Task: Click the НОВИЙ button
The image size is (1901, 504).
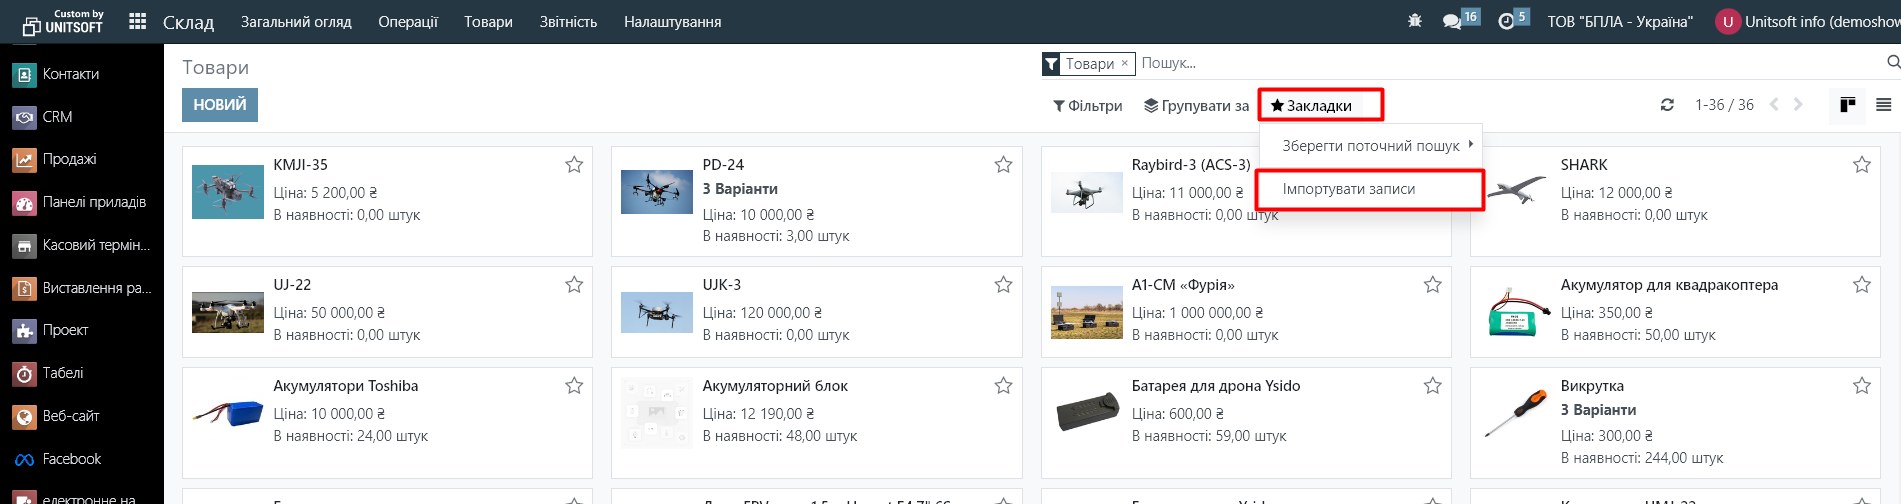Action: 219,105
